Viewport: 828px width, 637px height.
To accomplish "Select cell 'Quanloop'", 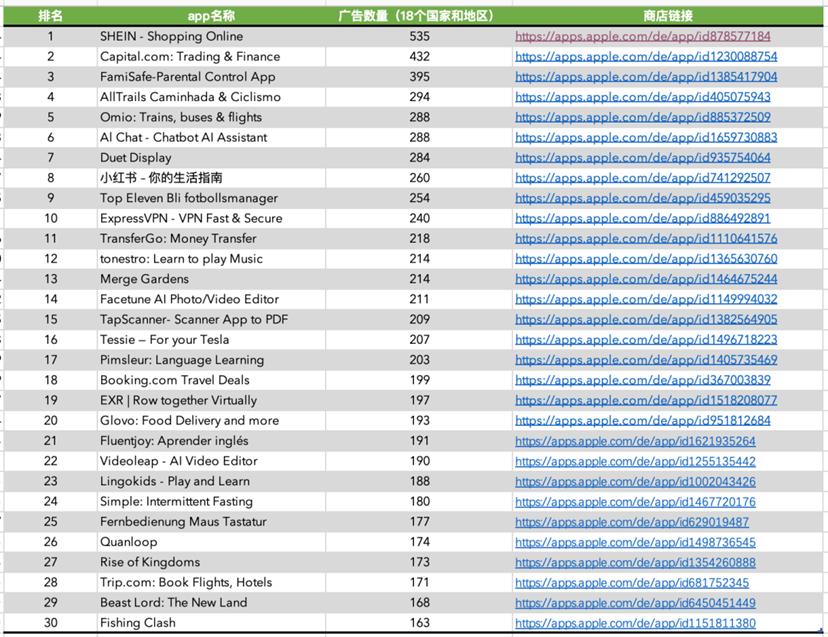I will 211,542.
